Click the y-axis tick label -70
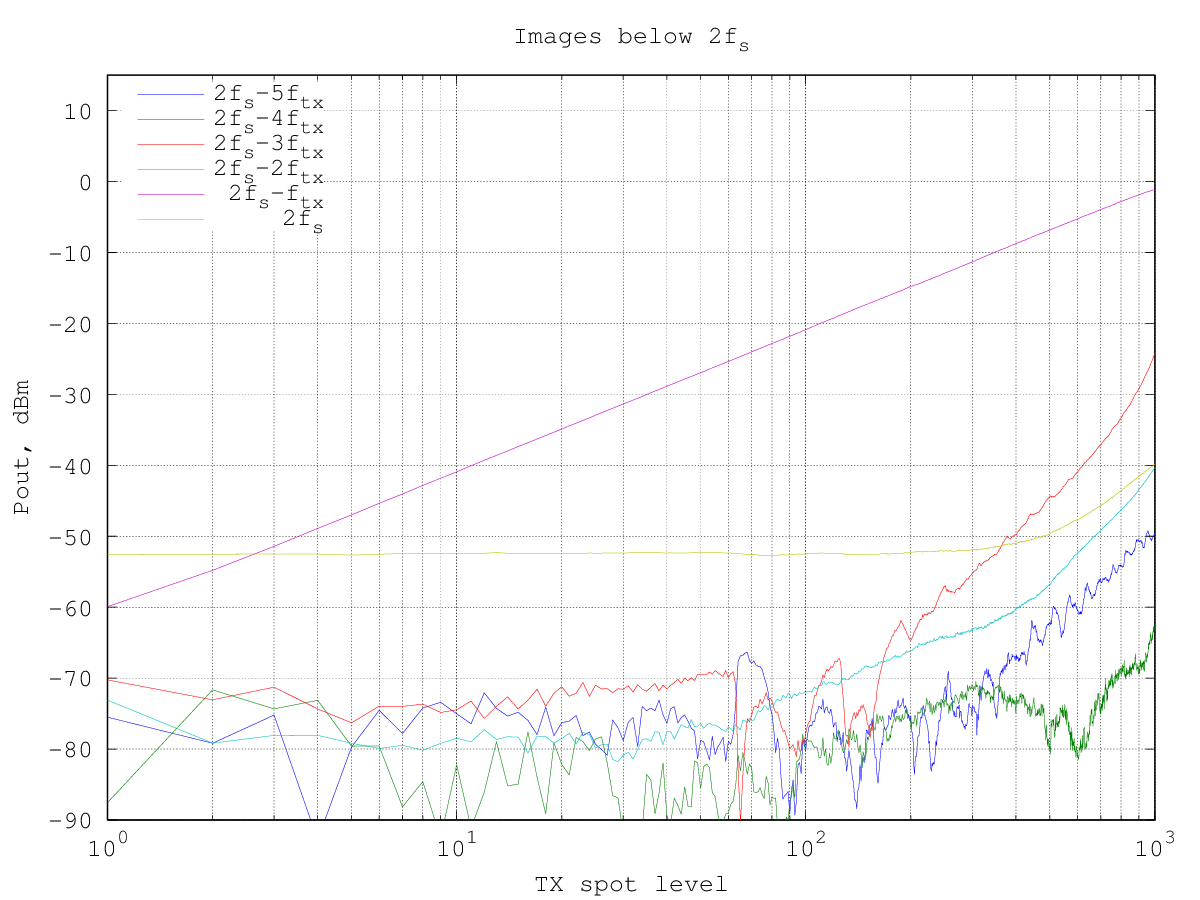The image size is (1200, 900). click(72, 679)
